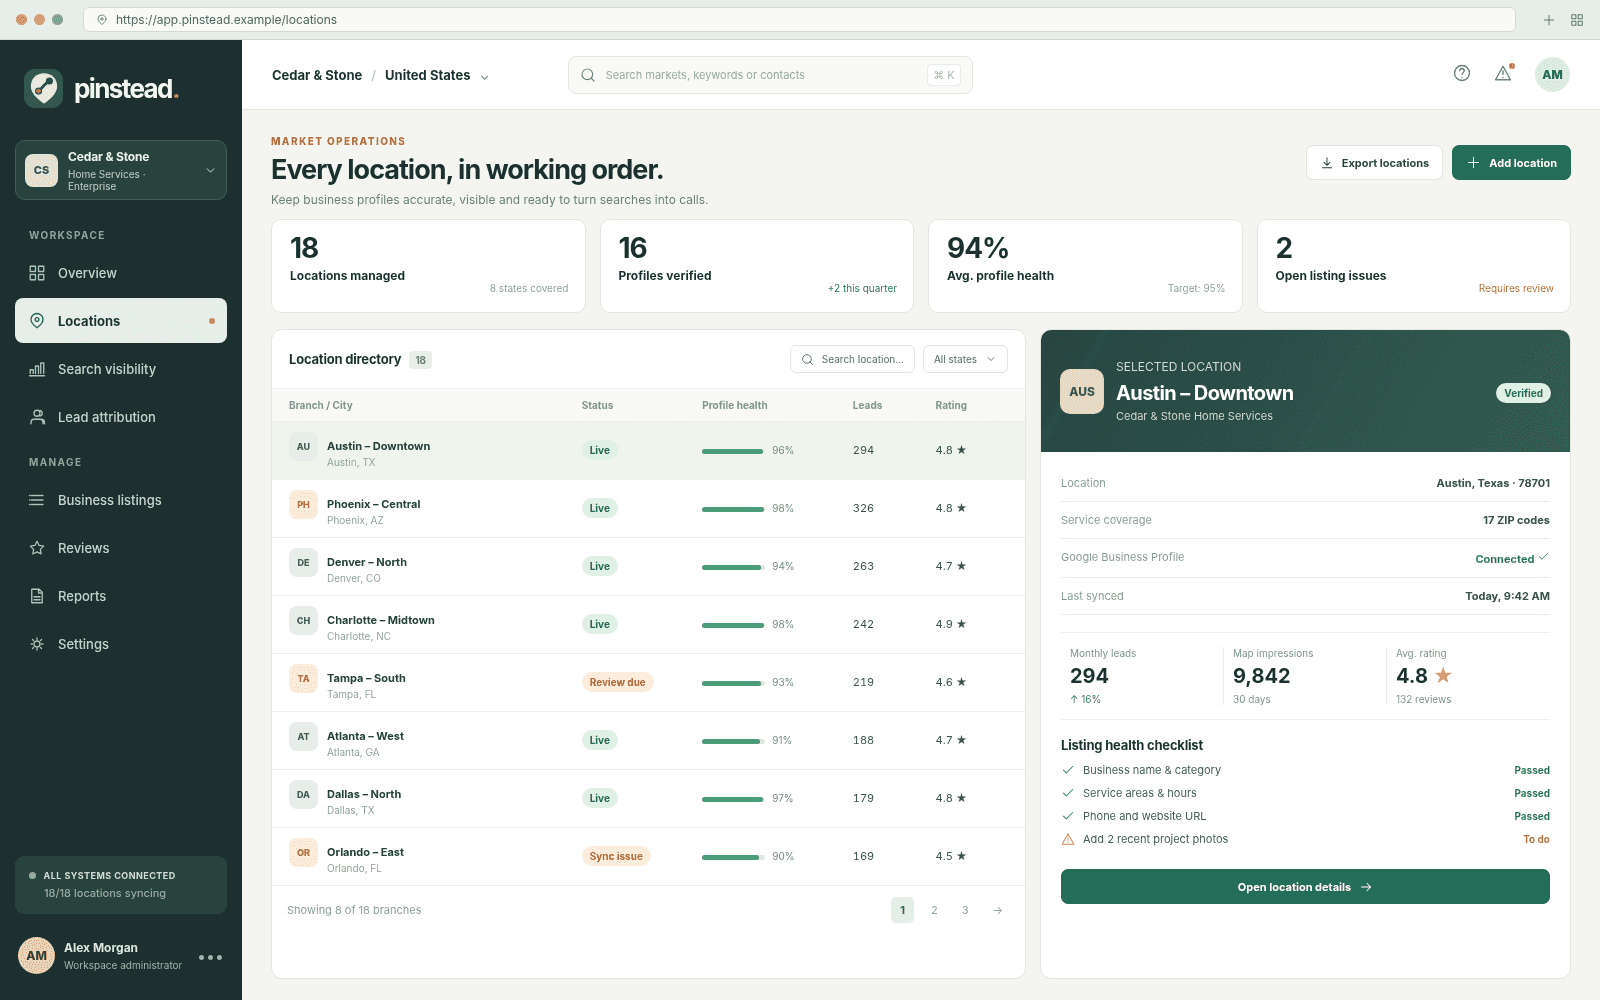Screen dimensions: 1600x1000
Task: Click the browser tab overview grid icon
Action: coord(1577,20)
